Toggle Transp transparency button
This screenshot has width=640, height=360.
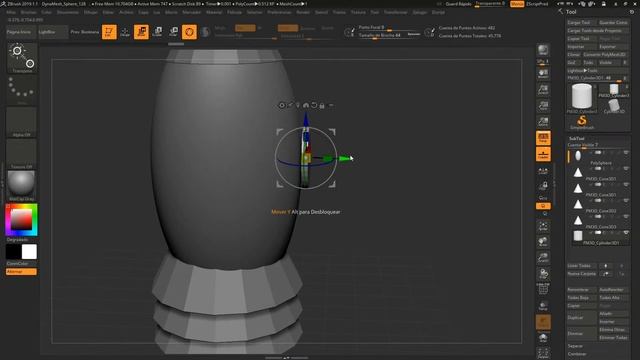tap(543, 305)
